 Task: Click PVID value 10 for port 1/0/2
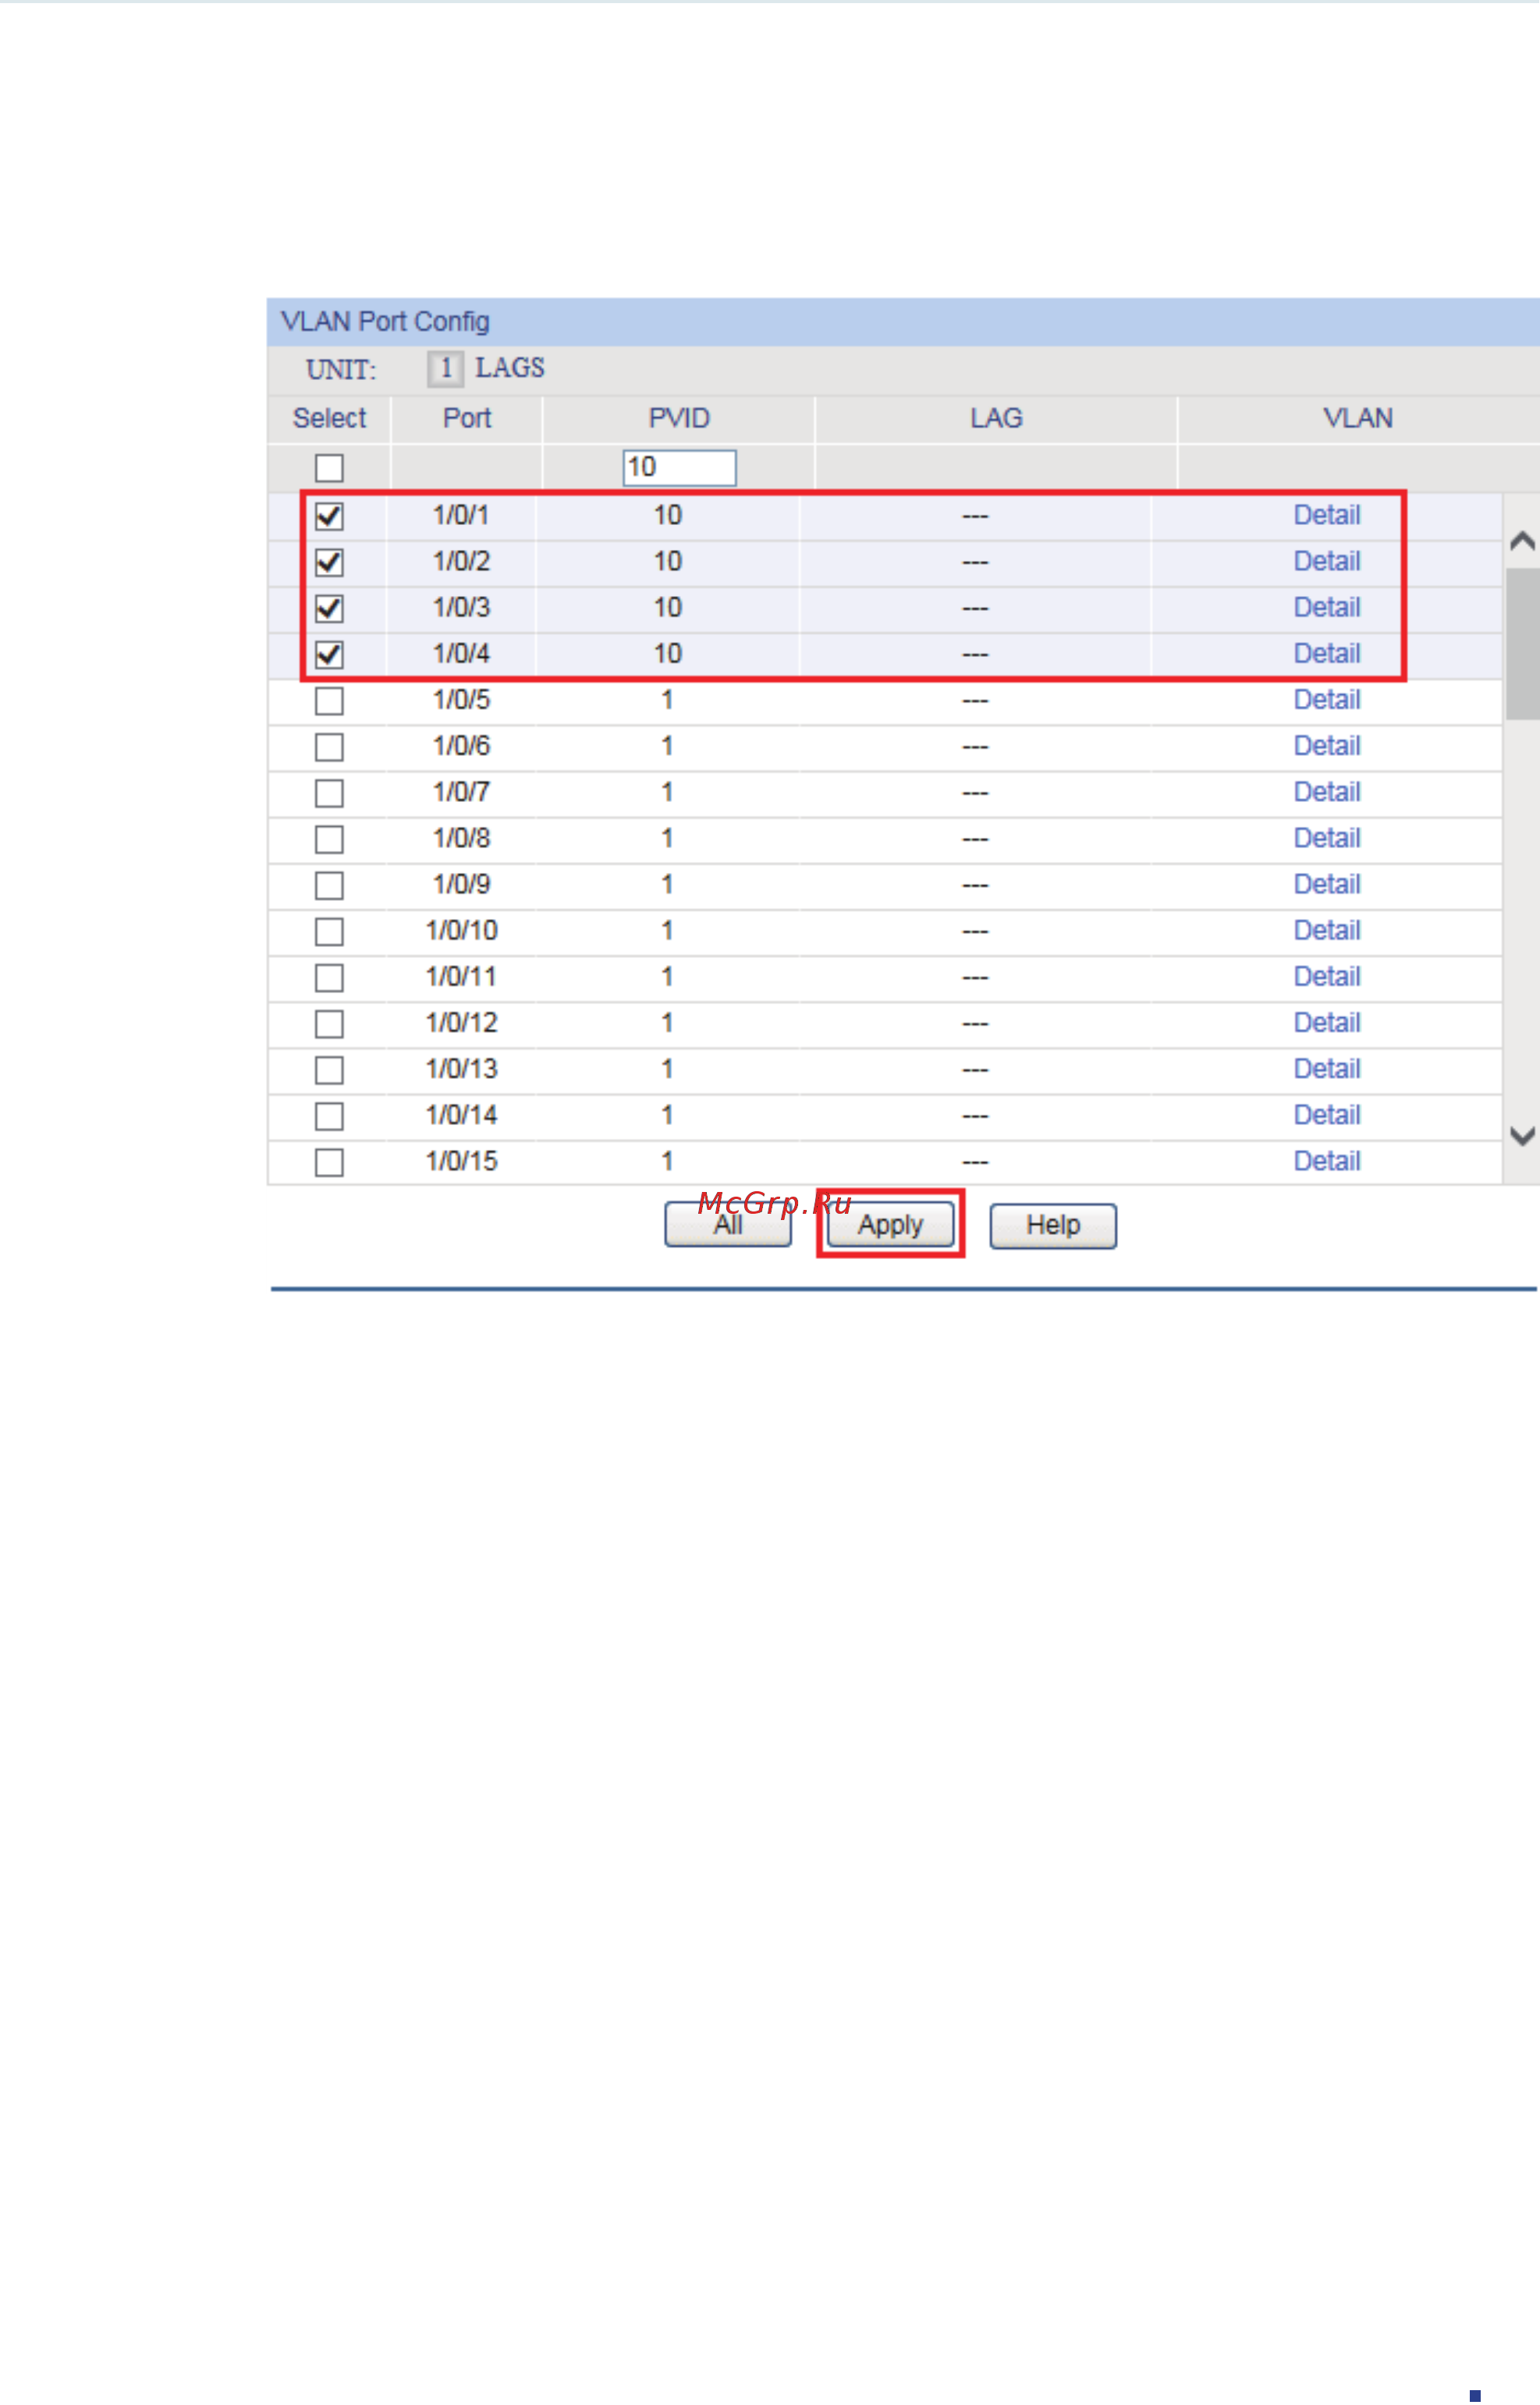point(667,561)
